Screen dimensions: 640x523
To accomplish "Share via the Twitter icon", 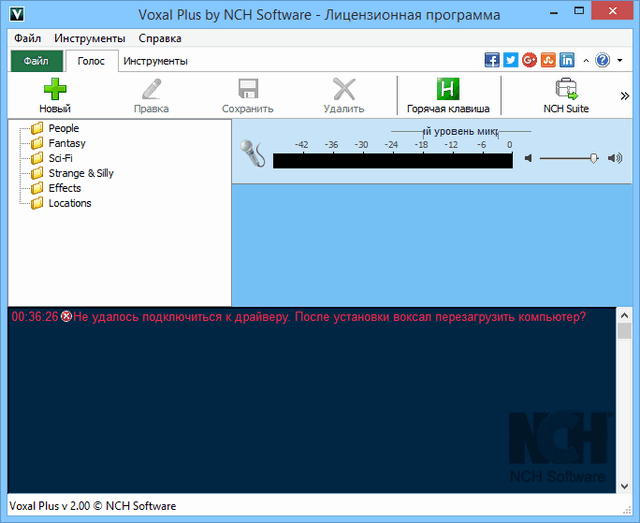I will pos(511,60).
